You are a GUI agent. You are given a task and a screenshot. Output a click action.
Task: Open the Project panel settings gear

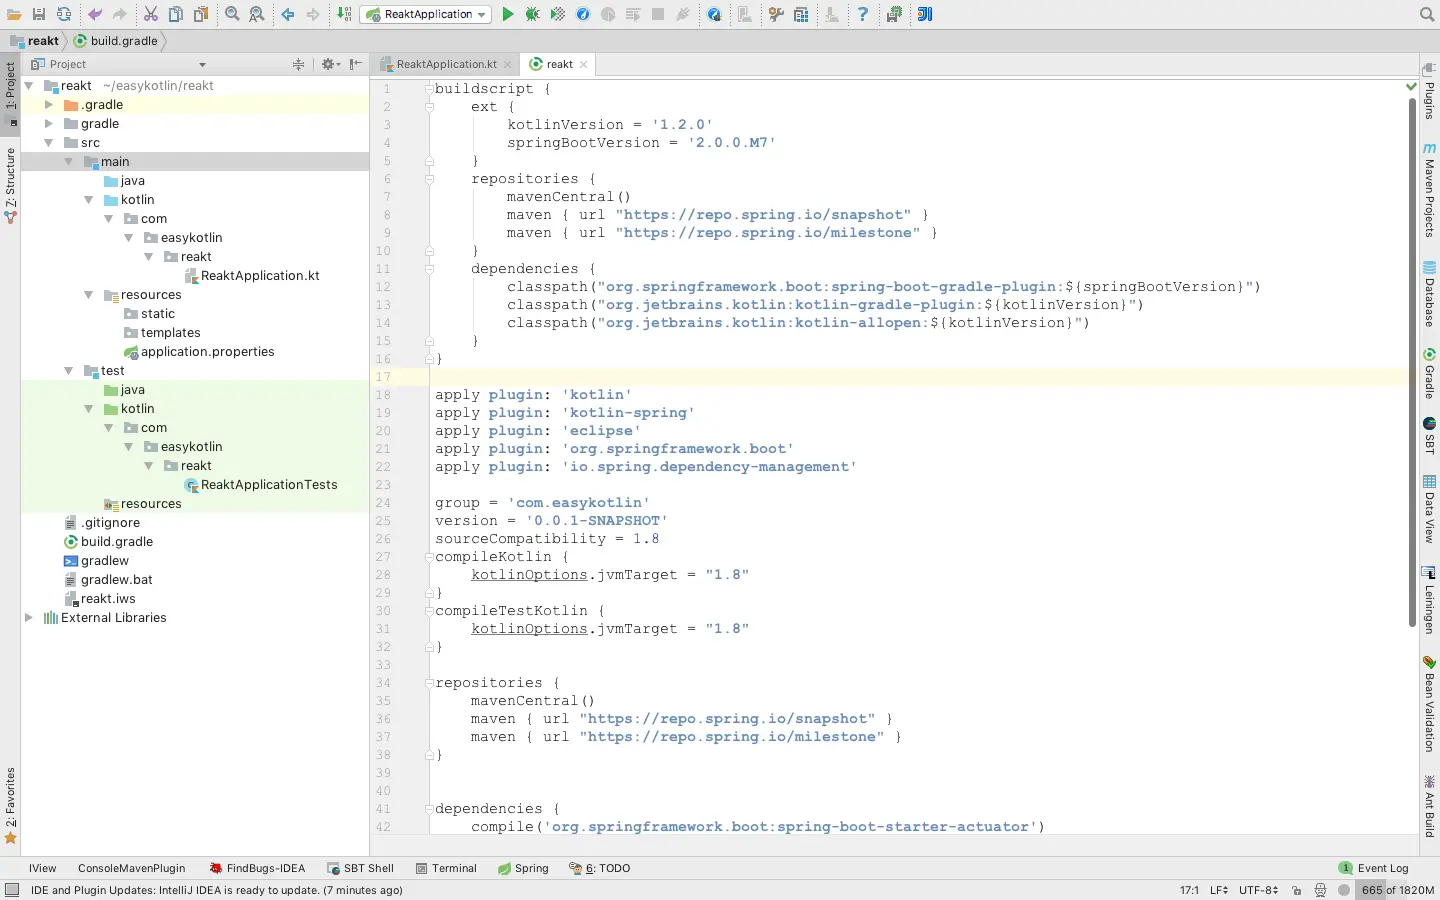(x=328, y=64)
